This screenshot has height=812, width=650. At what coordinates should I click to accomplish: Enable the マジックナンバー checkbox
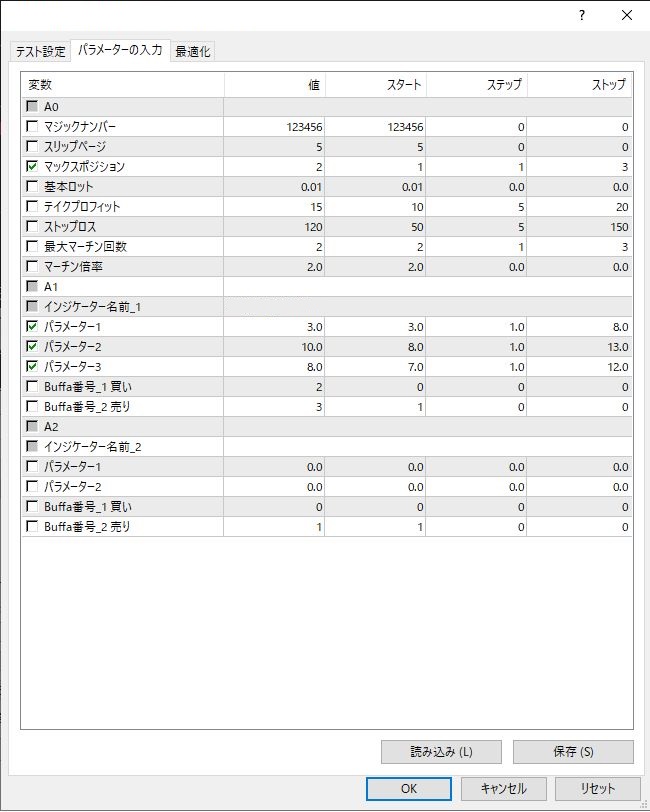click(33, 127)
